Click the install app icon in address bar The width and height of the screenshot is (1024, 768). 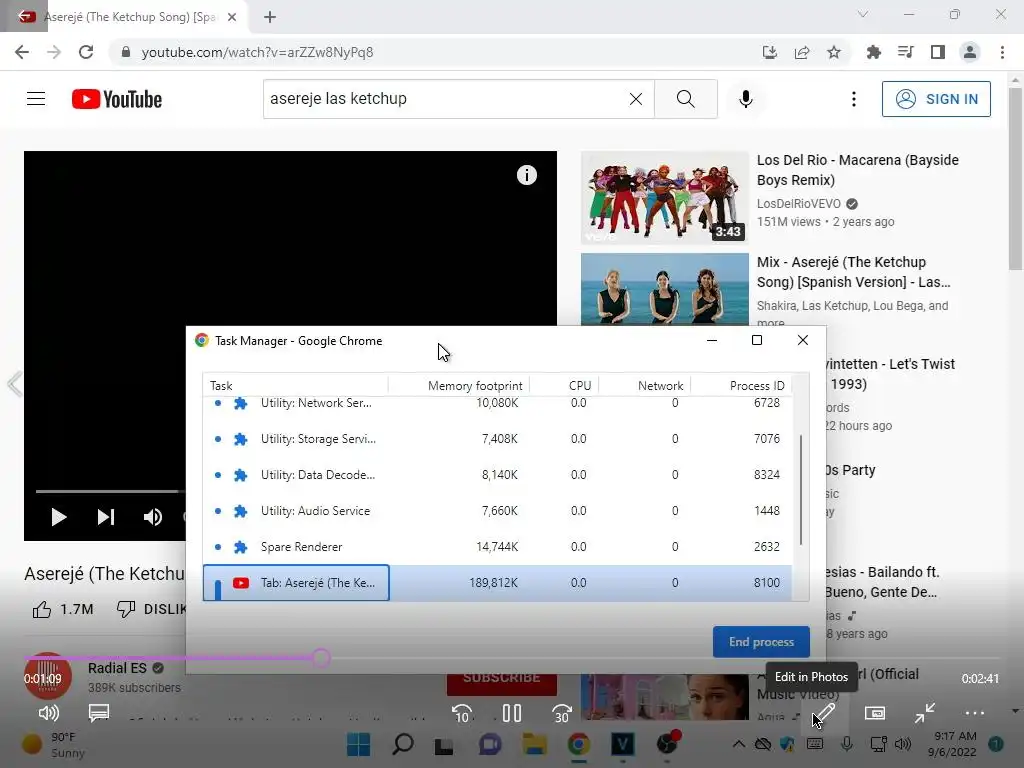770,52
